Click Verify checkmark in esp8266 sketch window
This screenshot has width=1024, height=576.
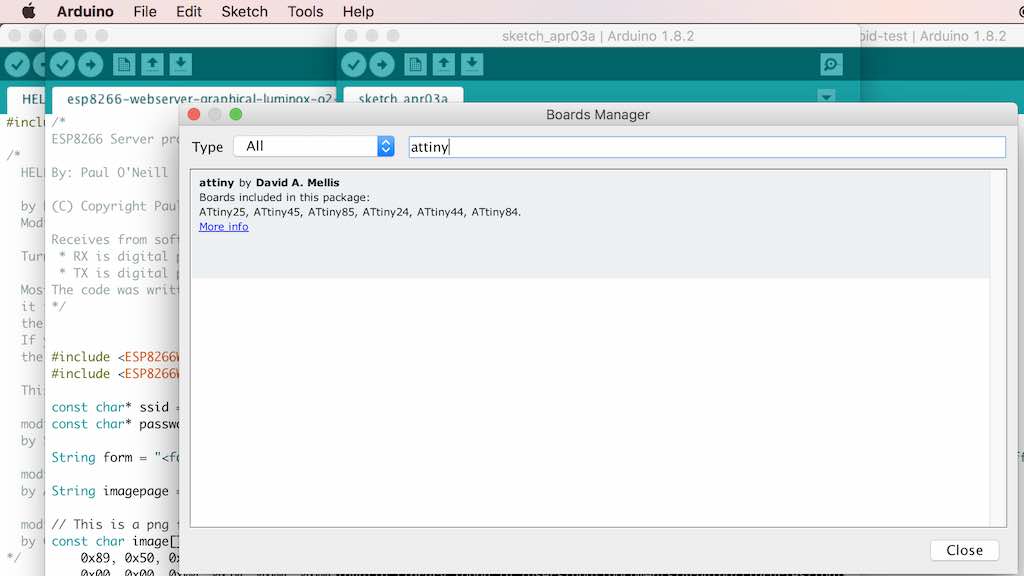coord(63,64)
